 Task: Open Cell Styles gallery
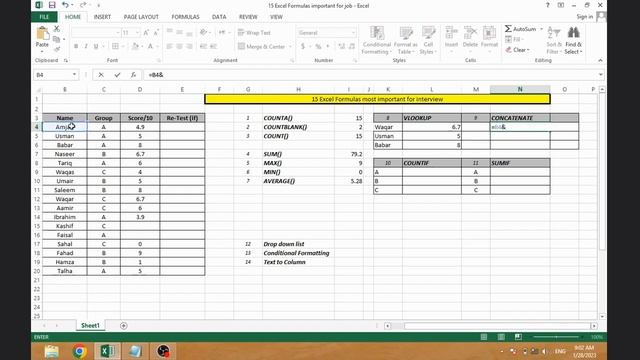click(x=428, y=40)
